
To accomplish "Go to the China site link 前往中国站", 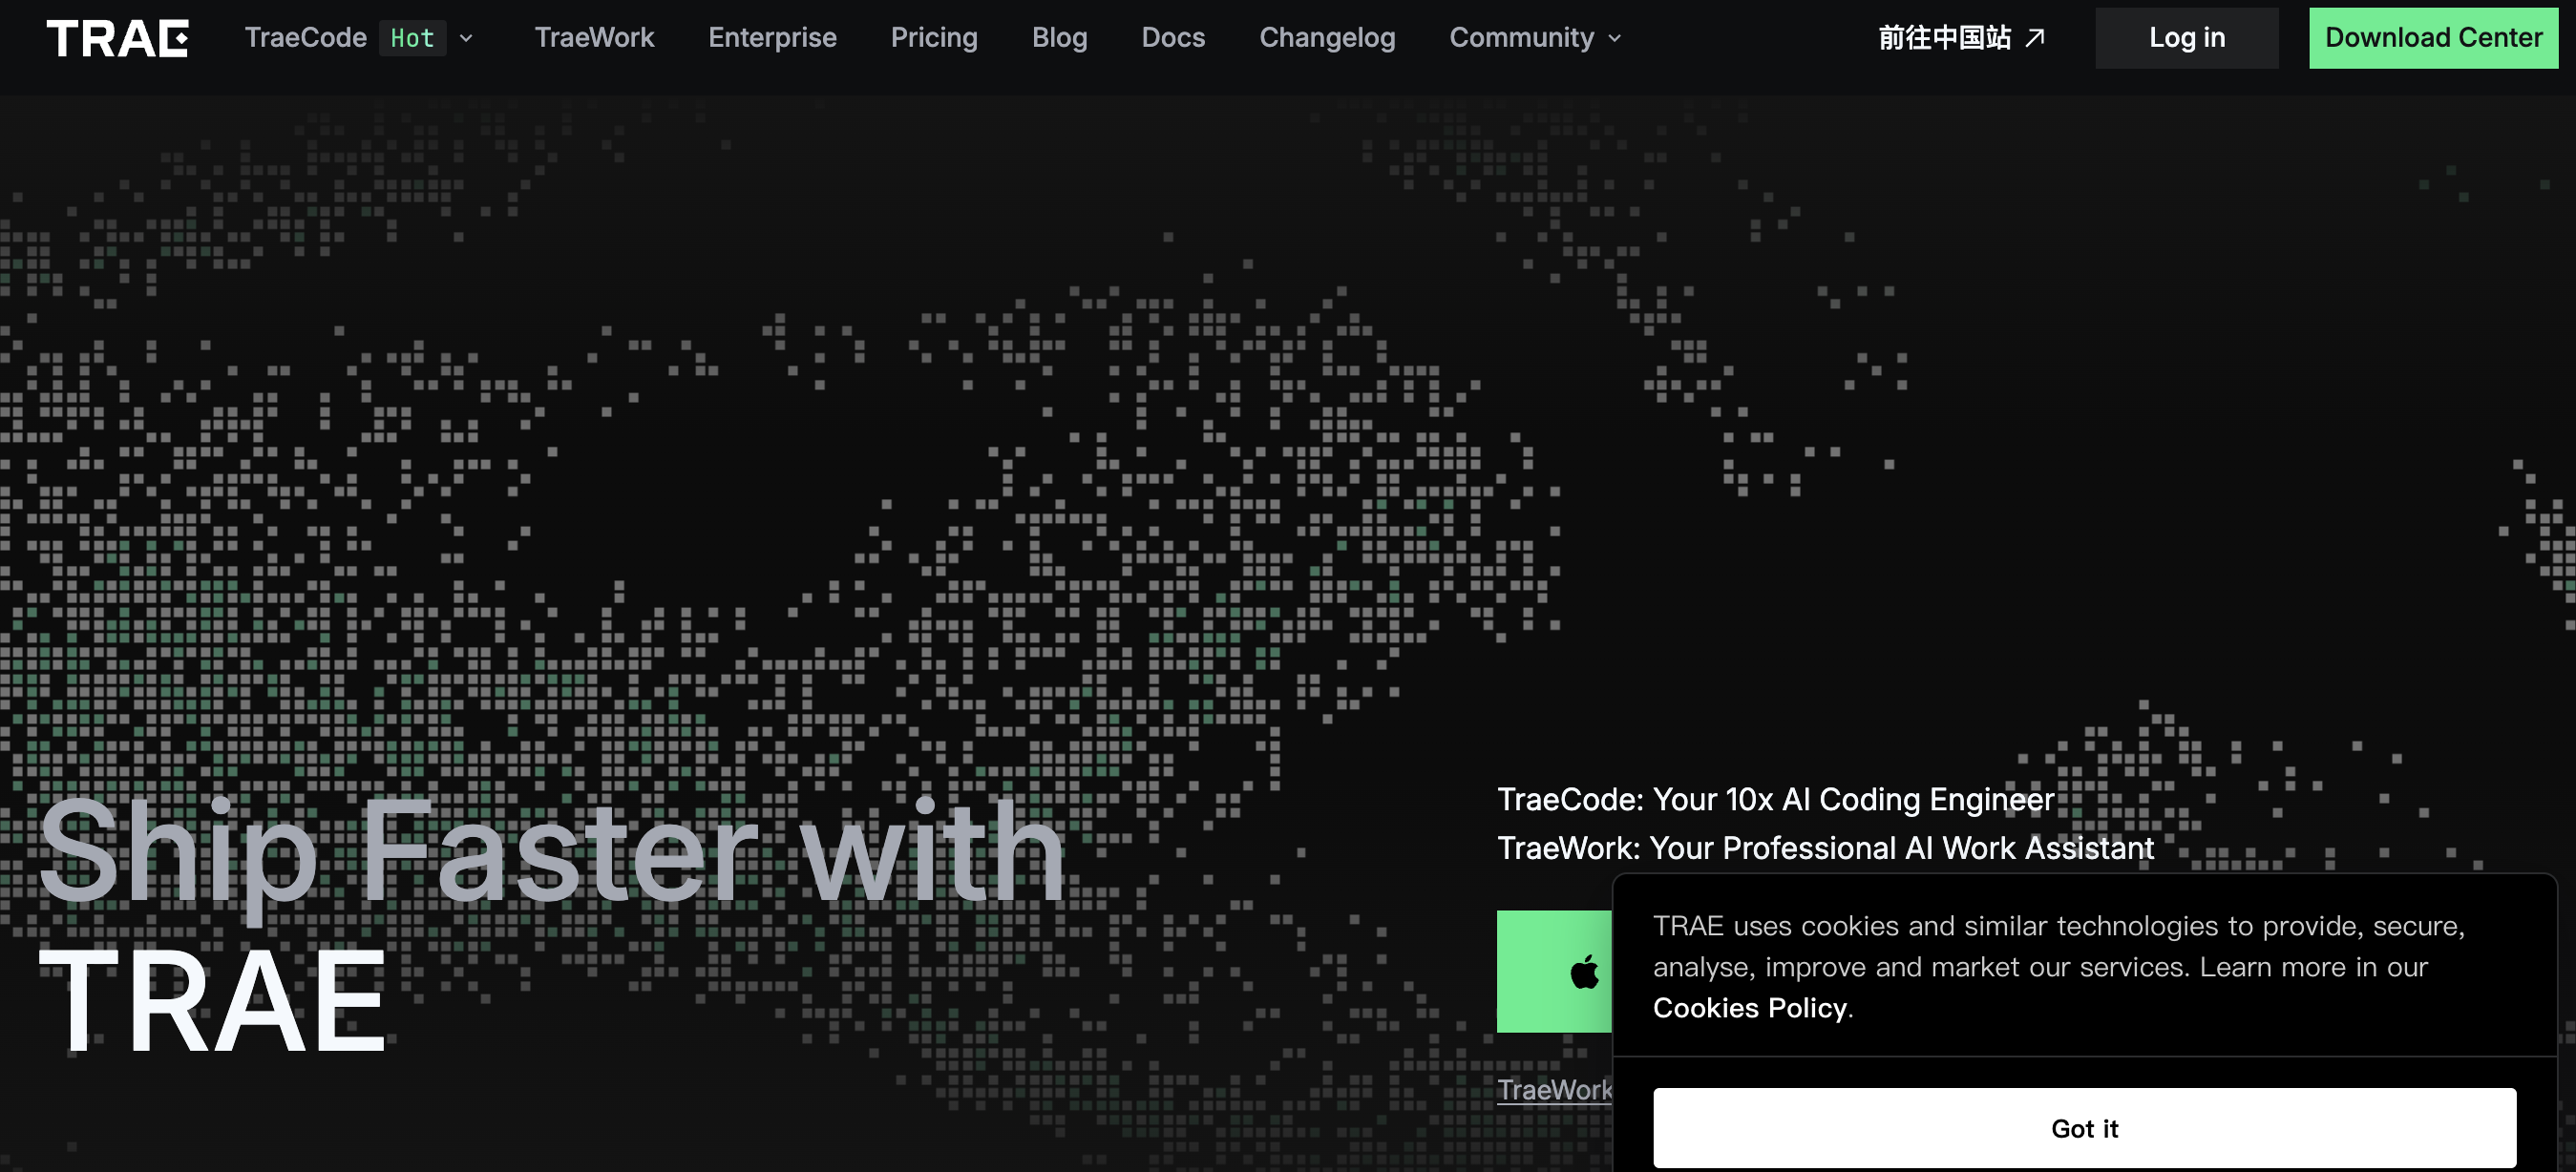I will coord(1944,38).
